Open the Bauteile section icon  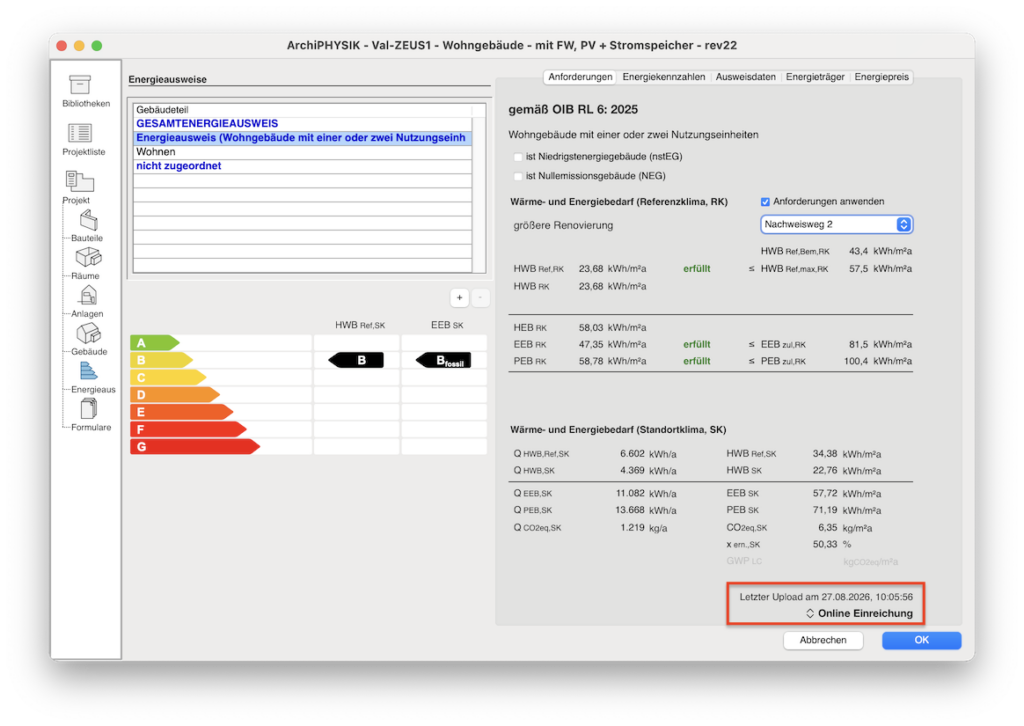(x=88, y=221)
